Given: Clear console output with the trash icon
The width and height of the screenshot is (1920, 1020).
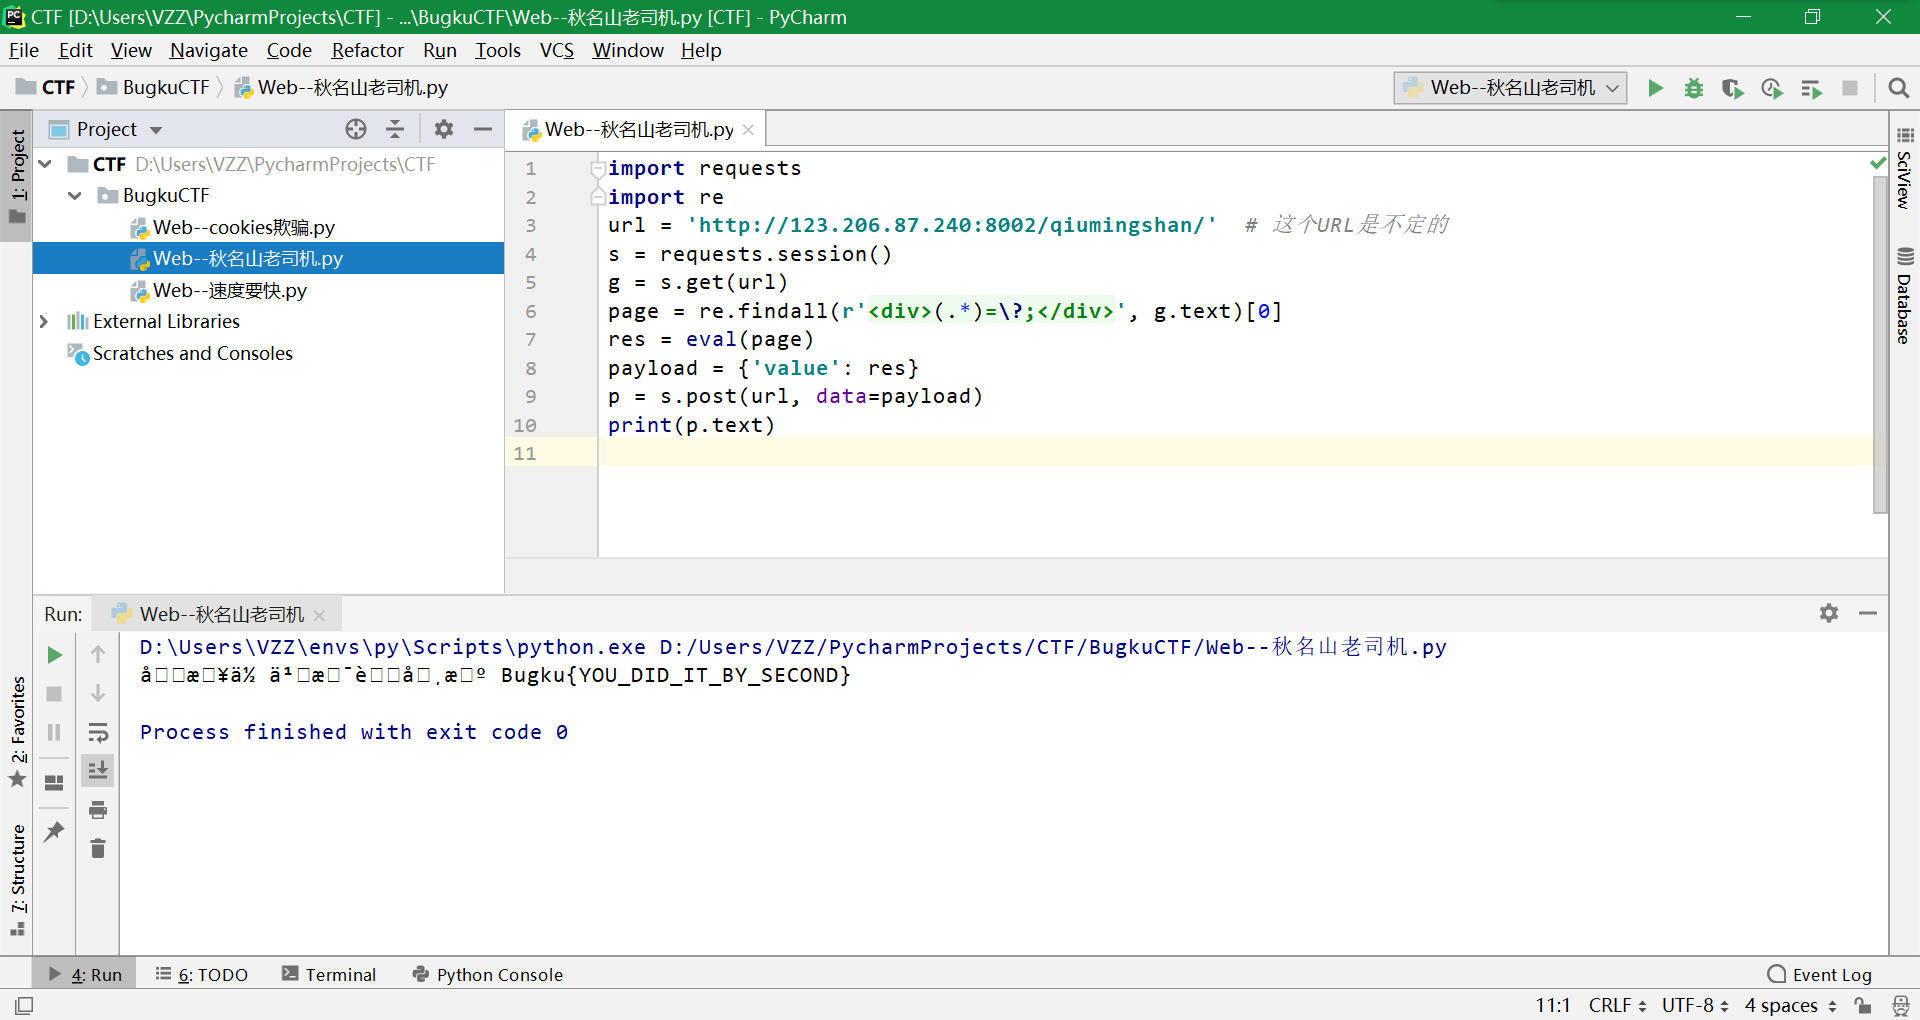Looking at the screenshot, I should (x=98, y=849).
